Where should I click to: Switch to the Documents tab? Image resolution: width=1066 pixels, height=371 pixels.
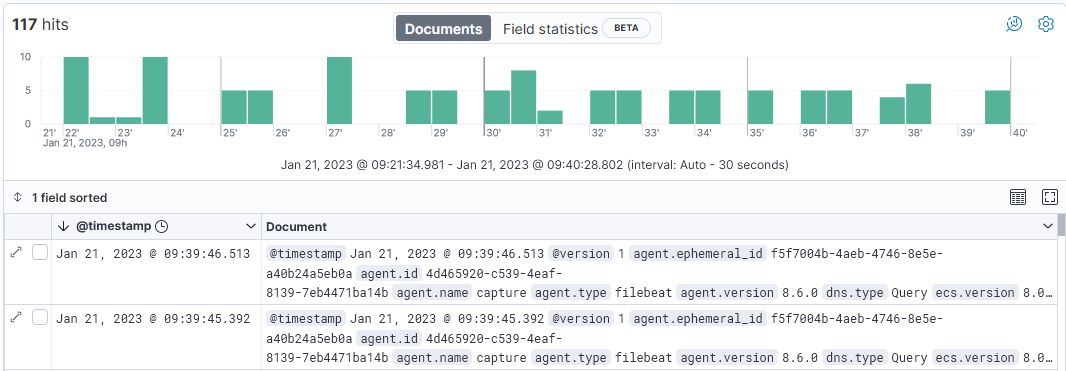[443, 29]
